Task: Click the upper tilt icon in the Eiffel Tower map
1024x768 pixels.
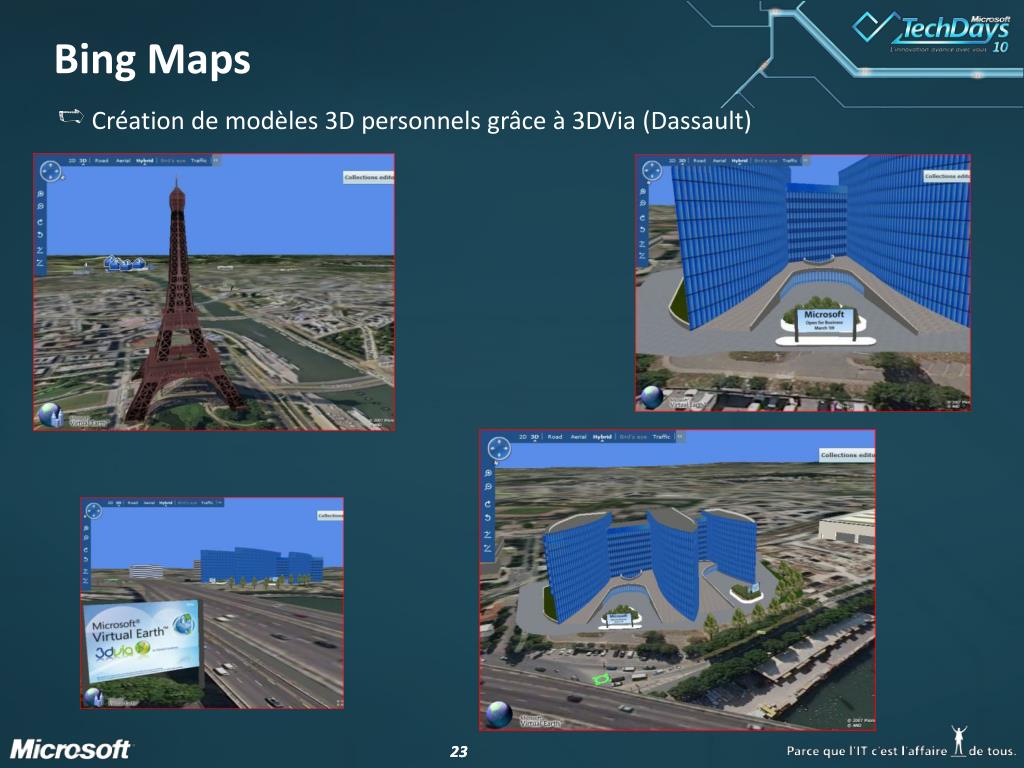Action: tap(40, 250)
